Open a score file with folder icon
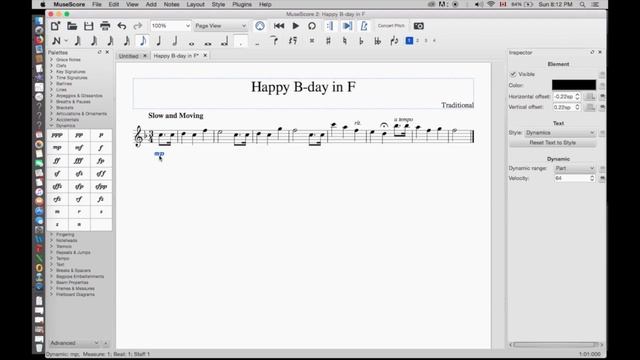Image resolution: width=640 pixels, height=360 pixels. [x=72, y=26]
